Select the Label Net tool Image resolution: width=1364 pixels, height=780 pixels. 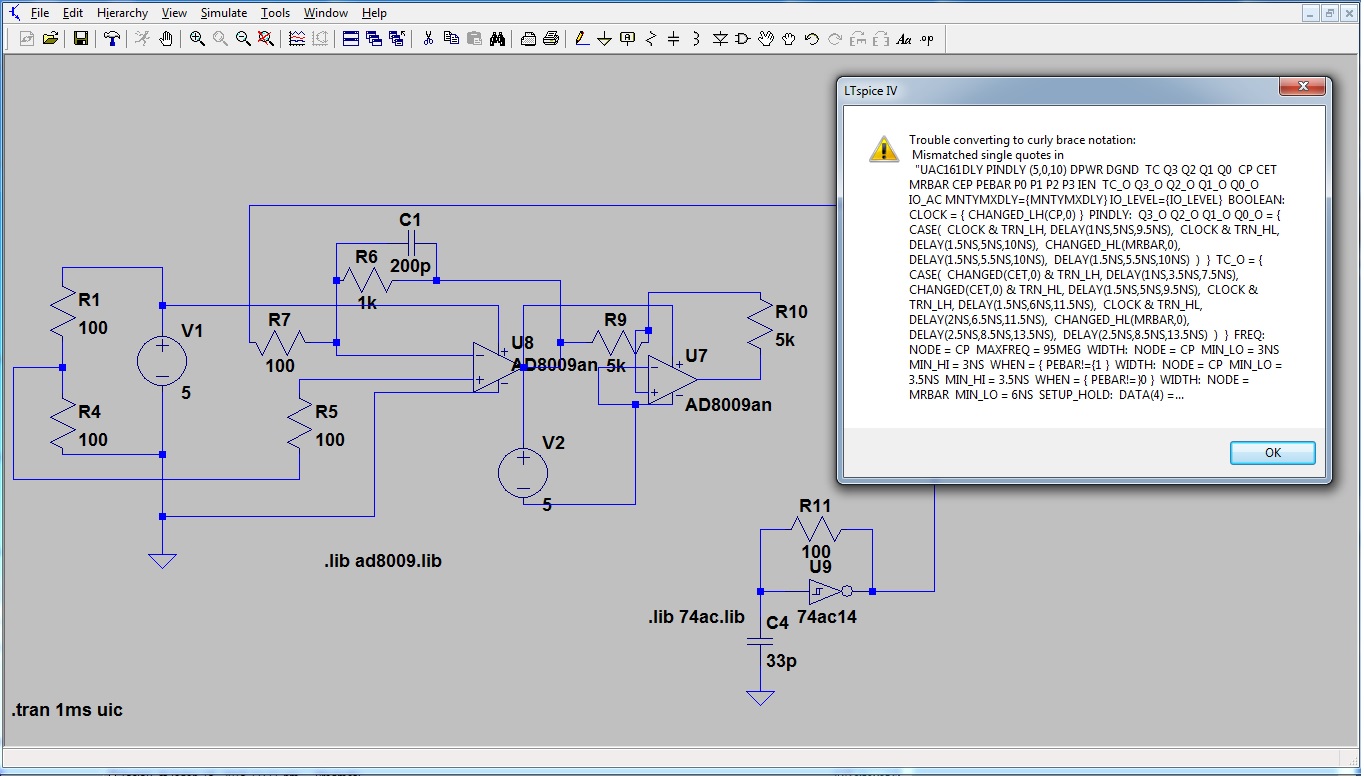click(627, 39)
